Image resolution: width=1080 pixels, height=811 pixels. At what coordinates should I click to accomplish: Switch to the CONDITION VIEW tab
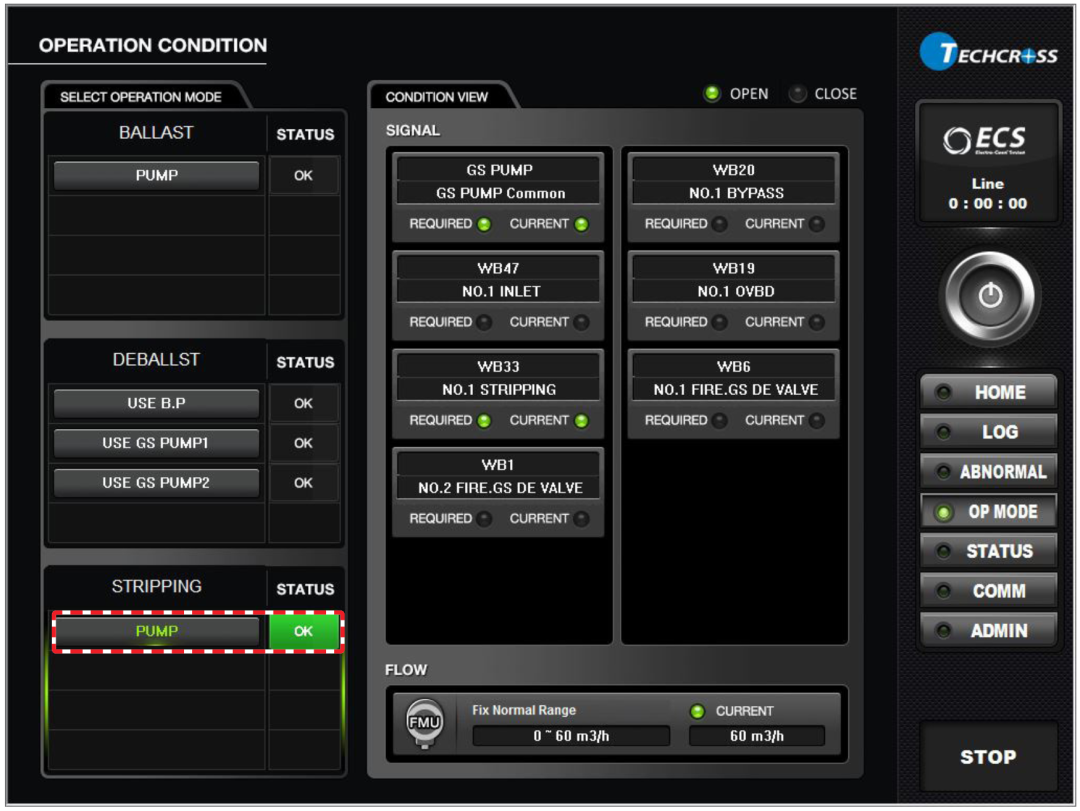coord(437,97)
